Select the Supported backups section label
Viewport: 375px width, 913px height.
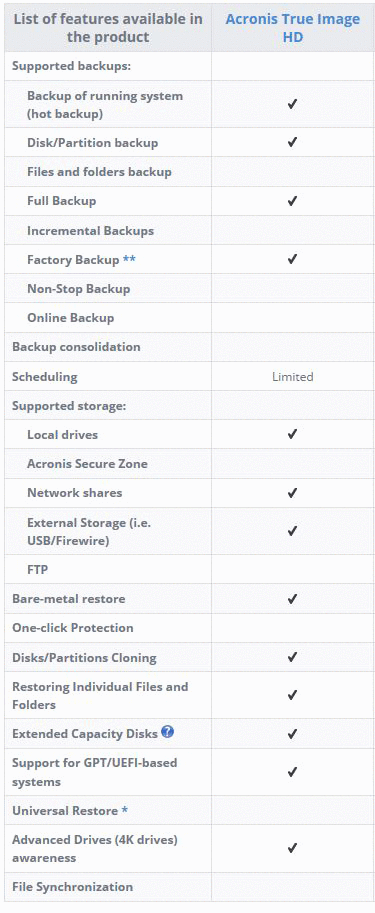pos(71,66)
